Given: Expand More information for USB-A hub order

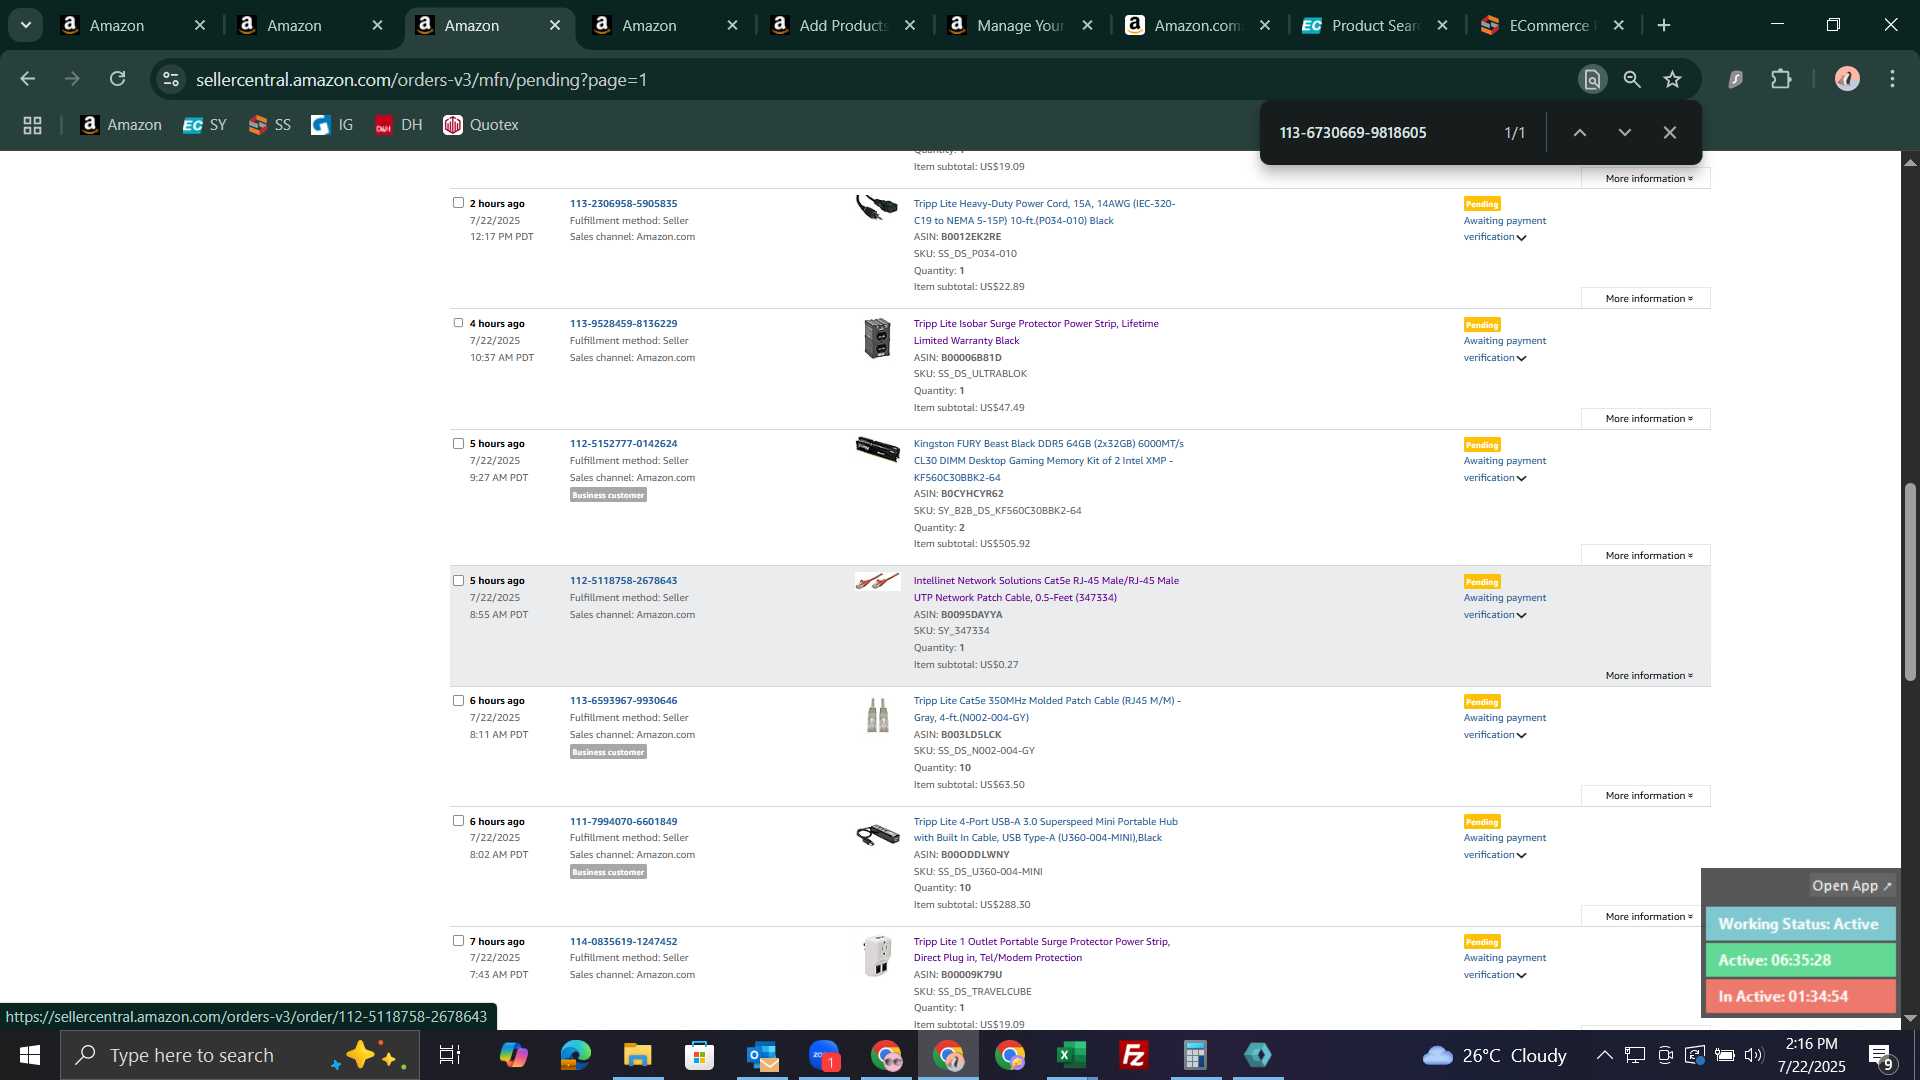Looking at the screenshot, I should click(1646, 916).
